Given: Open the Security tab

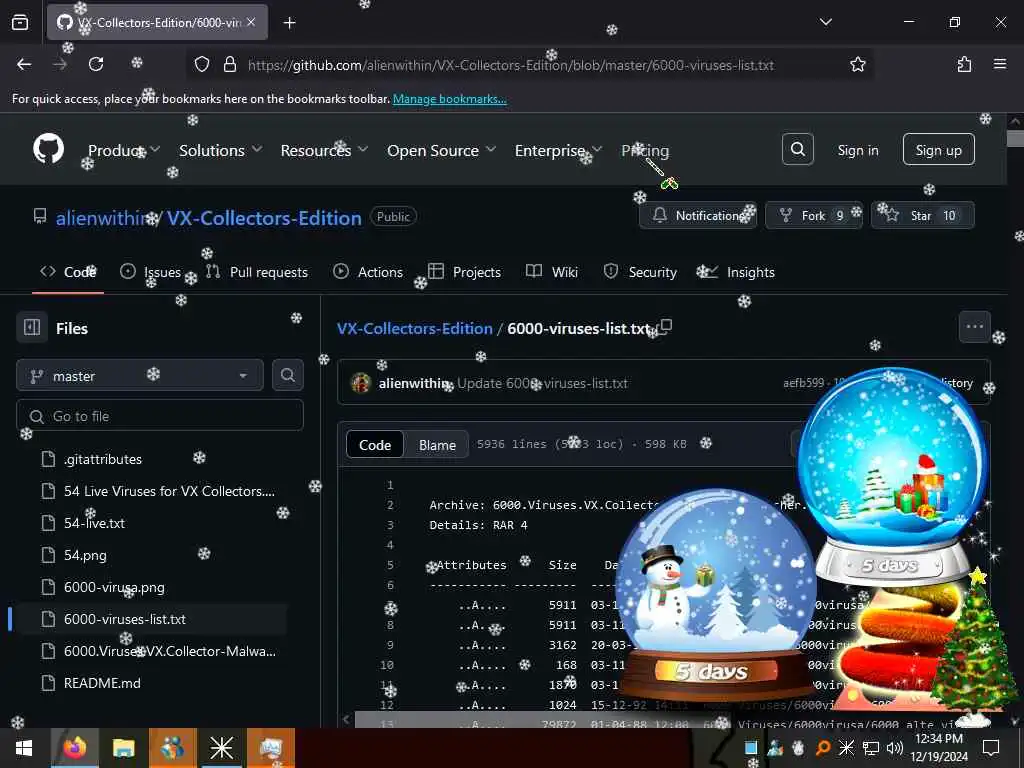Looking at the screenshot, I should [x=640, y=272].
